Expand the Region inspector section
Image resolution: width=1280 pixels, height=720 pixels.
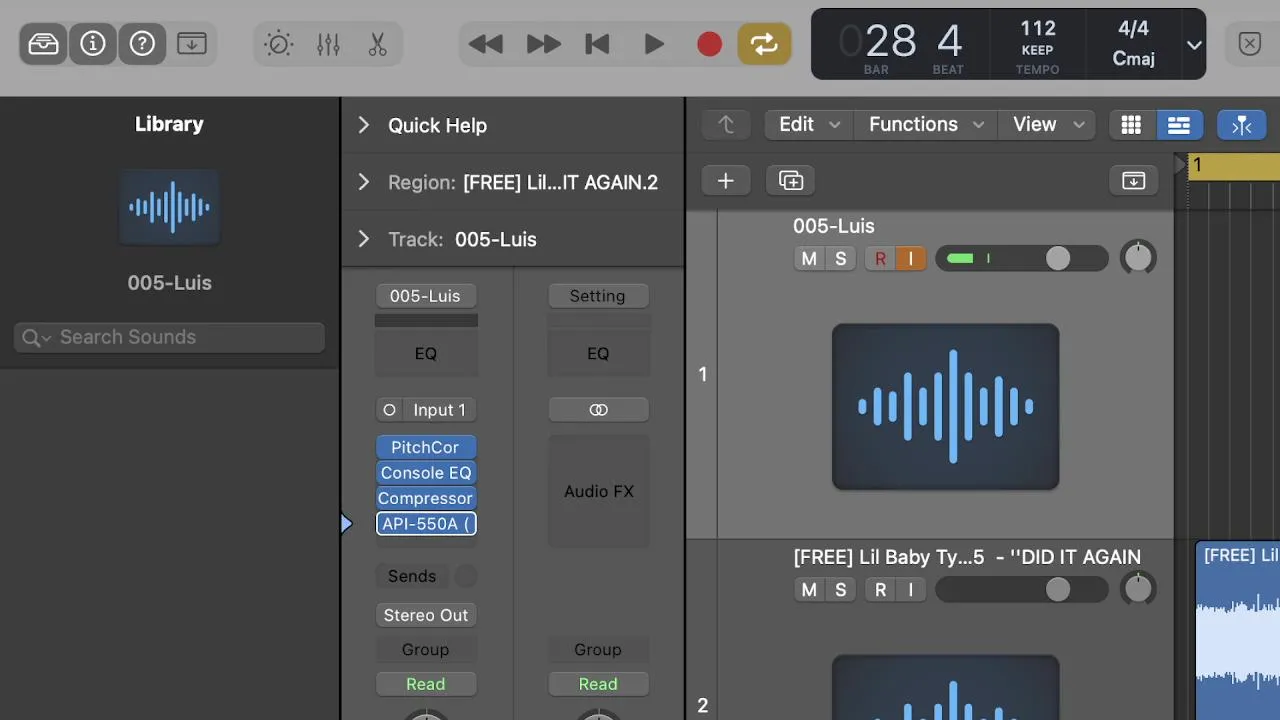pyautogui.click(x=364, y=182)
